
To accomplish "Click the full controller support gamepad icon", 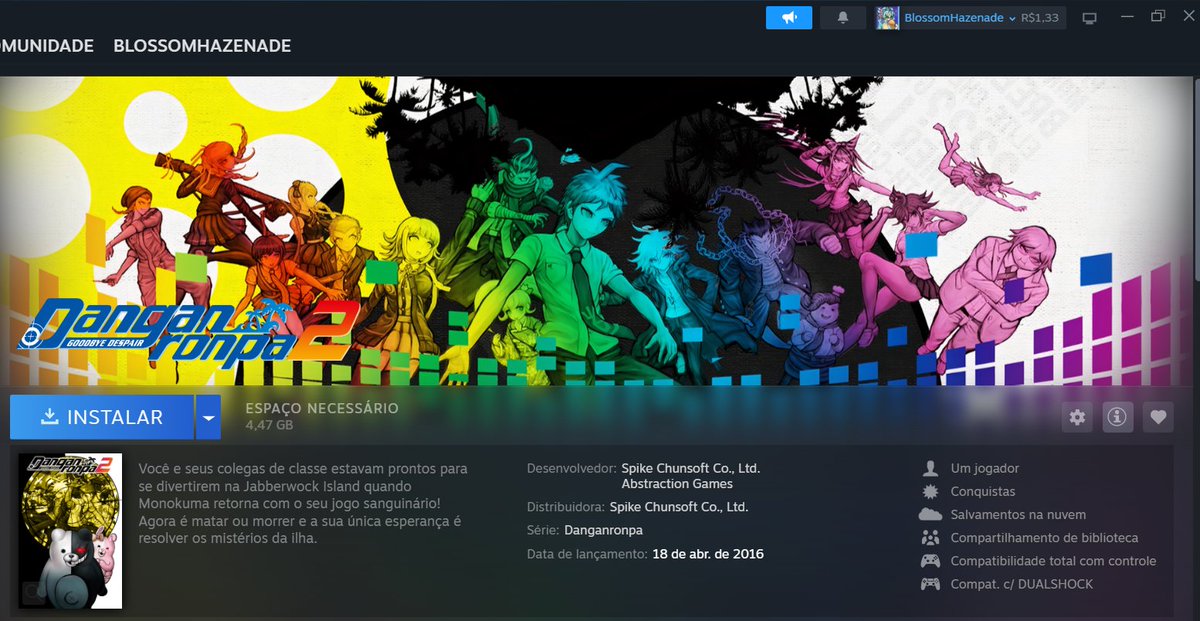I will 931,561.
